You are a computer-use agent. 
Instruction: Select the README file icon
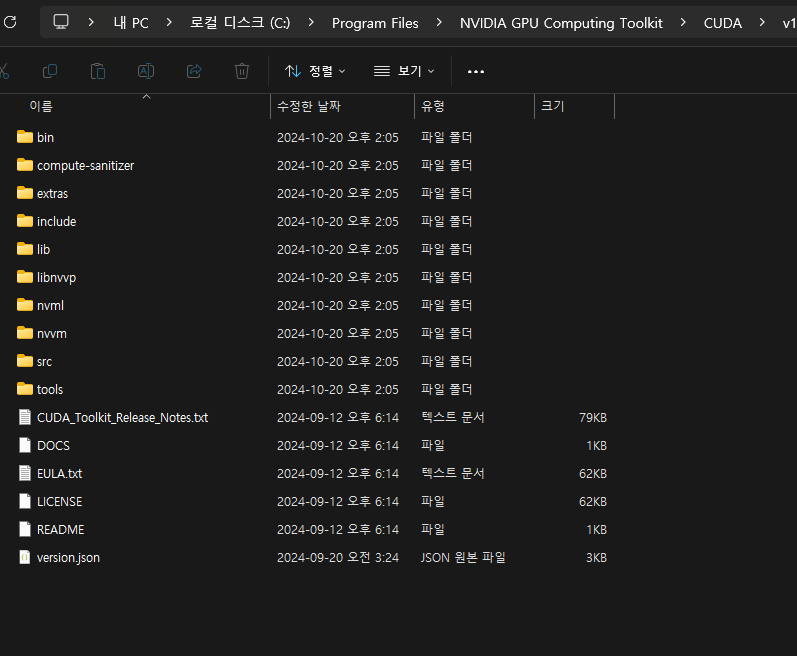pos(25,529)
